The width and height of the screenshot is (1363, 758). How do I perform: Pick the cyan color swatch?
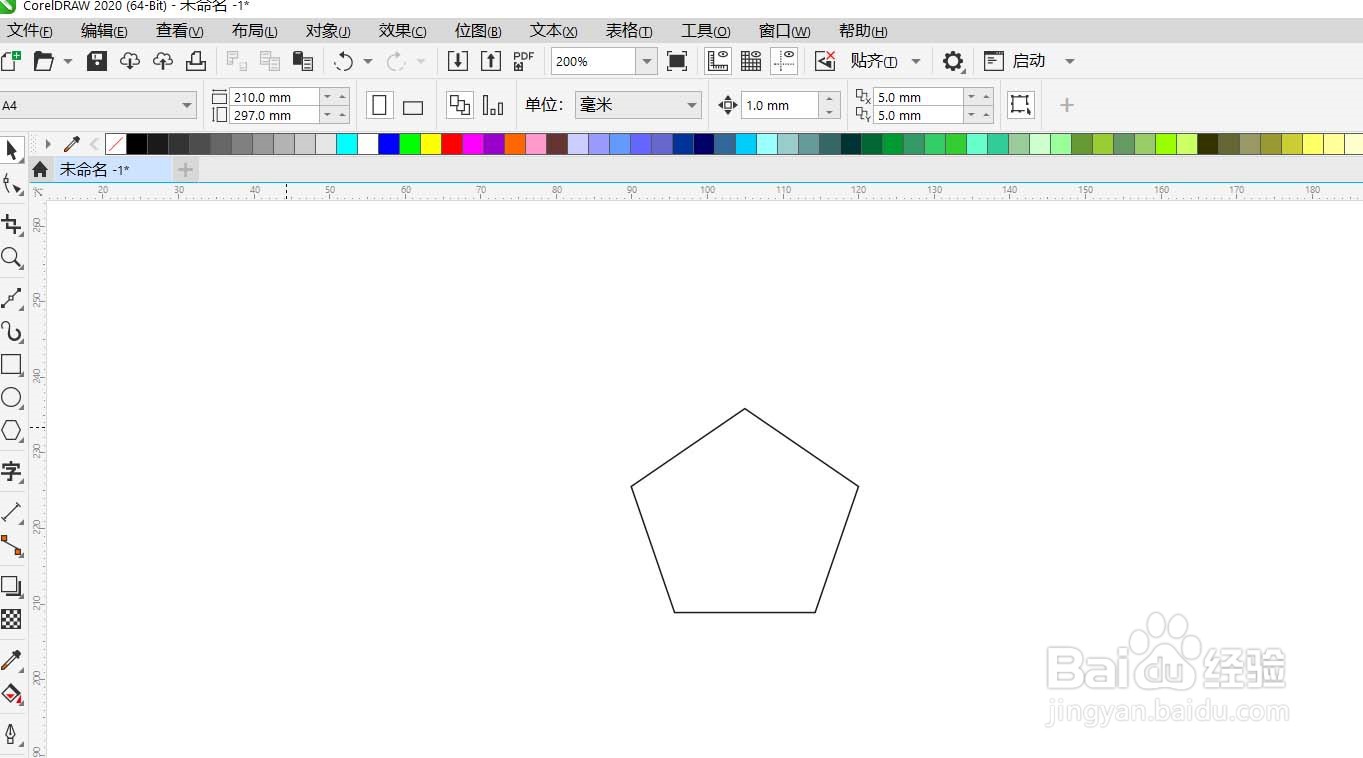pyautogui.click(x=347, y=144)
